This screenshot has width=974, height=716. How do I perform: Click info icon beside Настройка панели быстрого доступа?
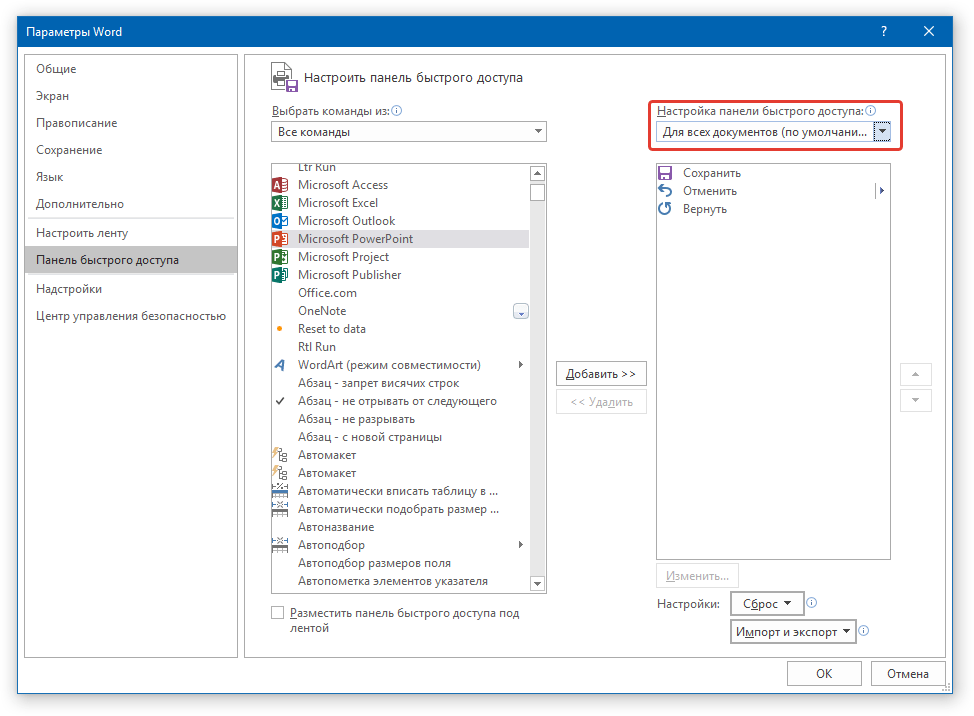pyautogui.click(x=871, y=111)
